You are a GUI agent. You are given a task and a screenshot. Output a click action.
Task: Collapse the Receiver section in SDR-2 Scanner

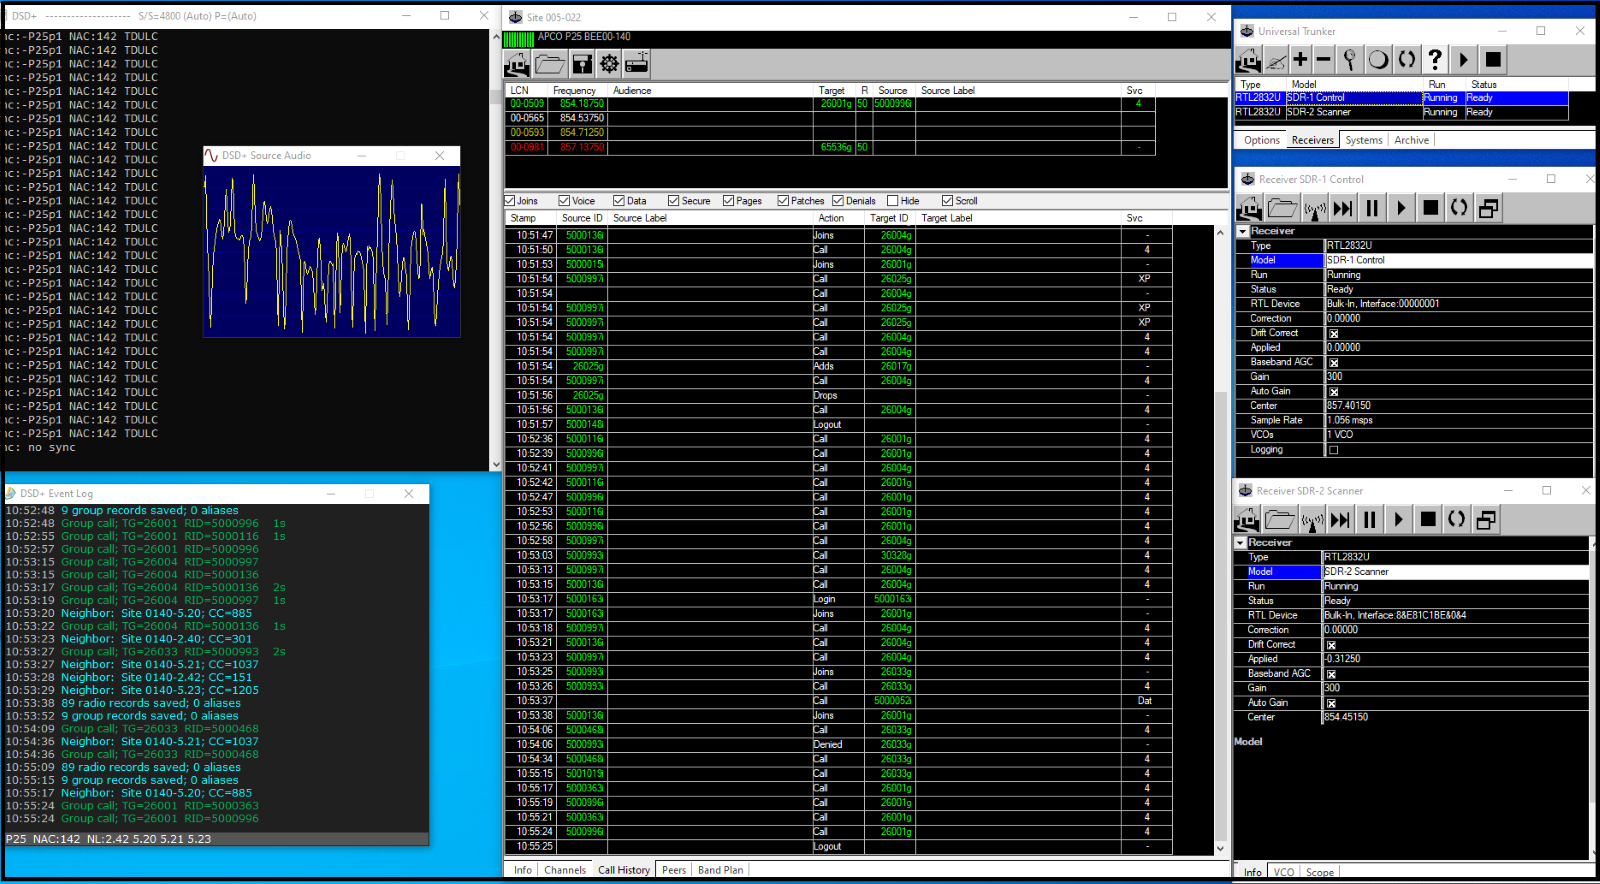1241,543
